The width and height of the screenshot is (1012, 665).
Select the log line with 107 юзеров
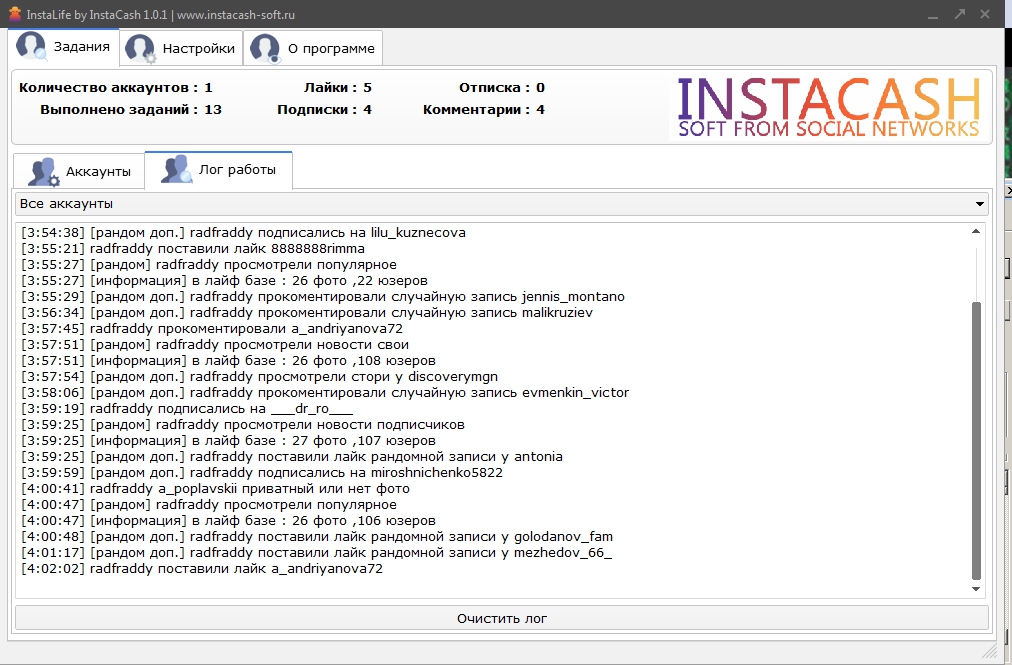tap(228, 441)
